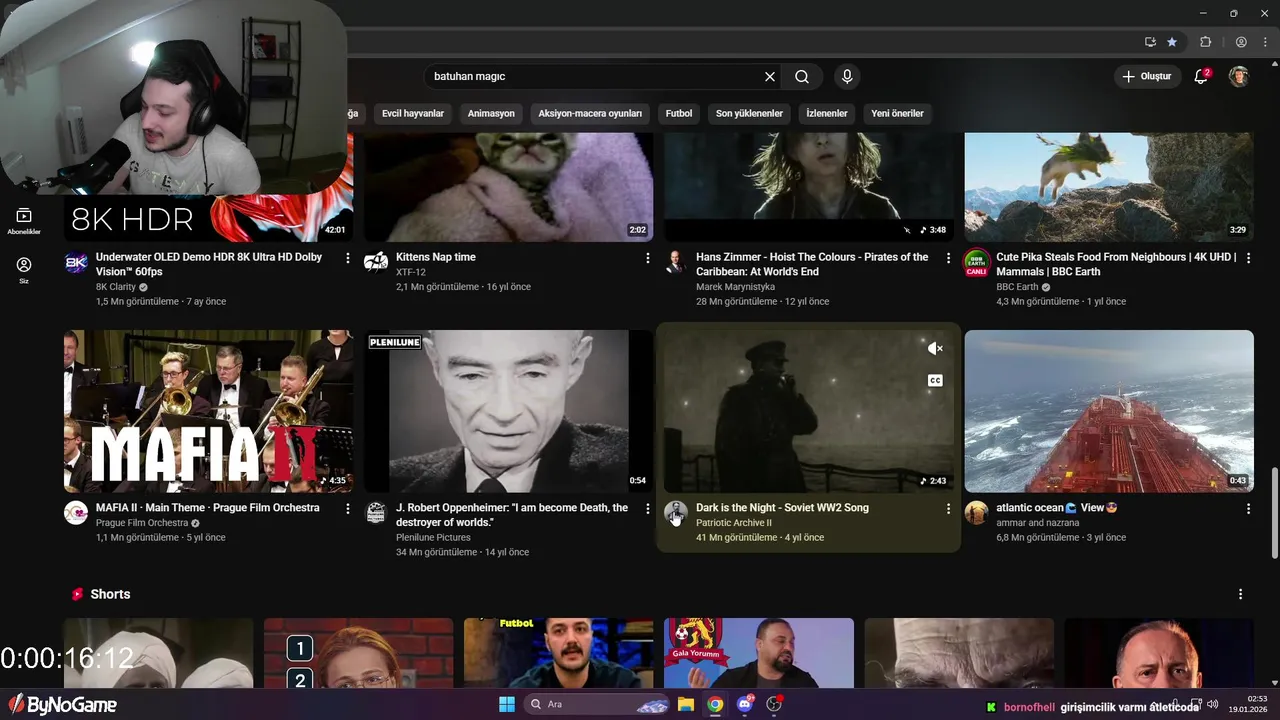Open the Chrome extensions puzzle icon
The width and height of the screenshot is (1280, 720).
(x=1206, y=42)
